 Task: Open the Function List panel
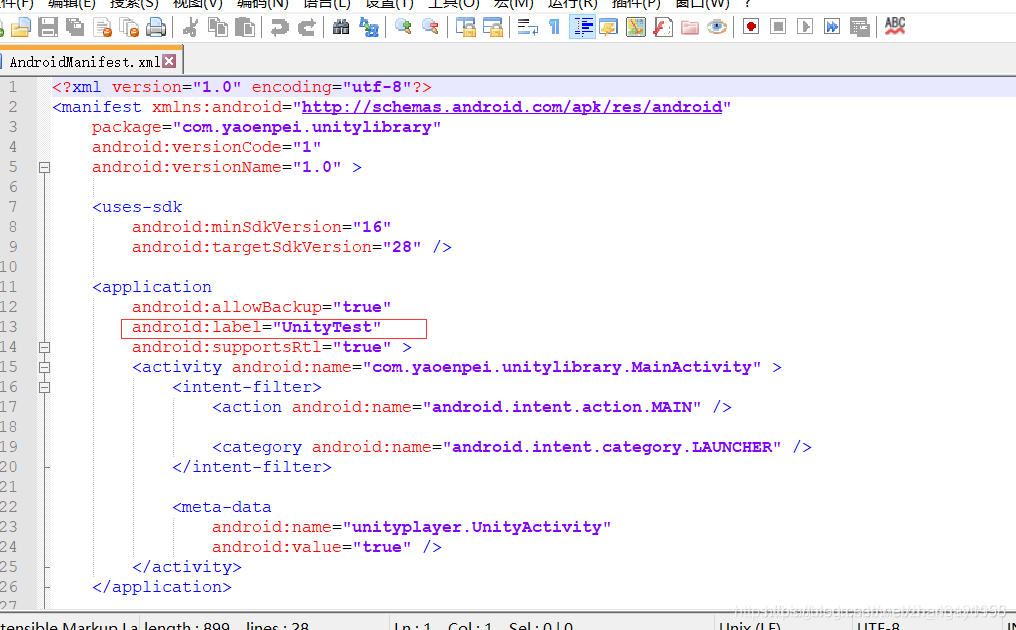pos(662,27)
